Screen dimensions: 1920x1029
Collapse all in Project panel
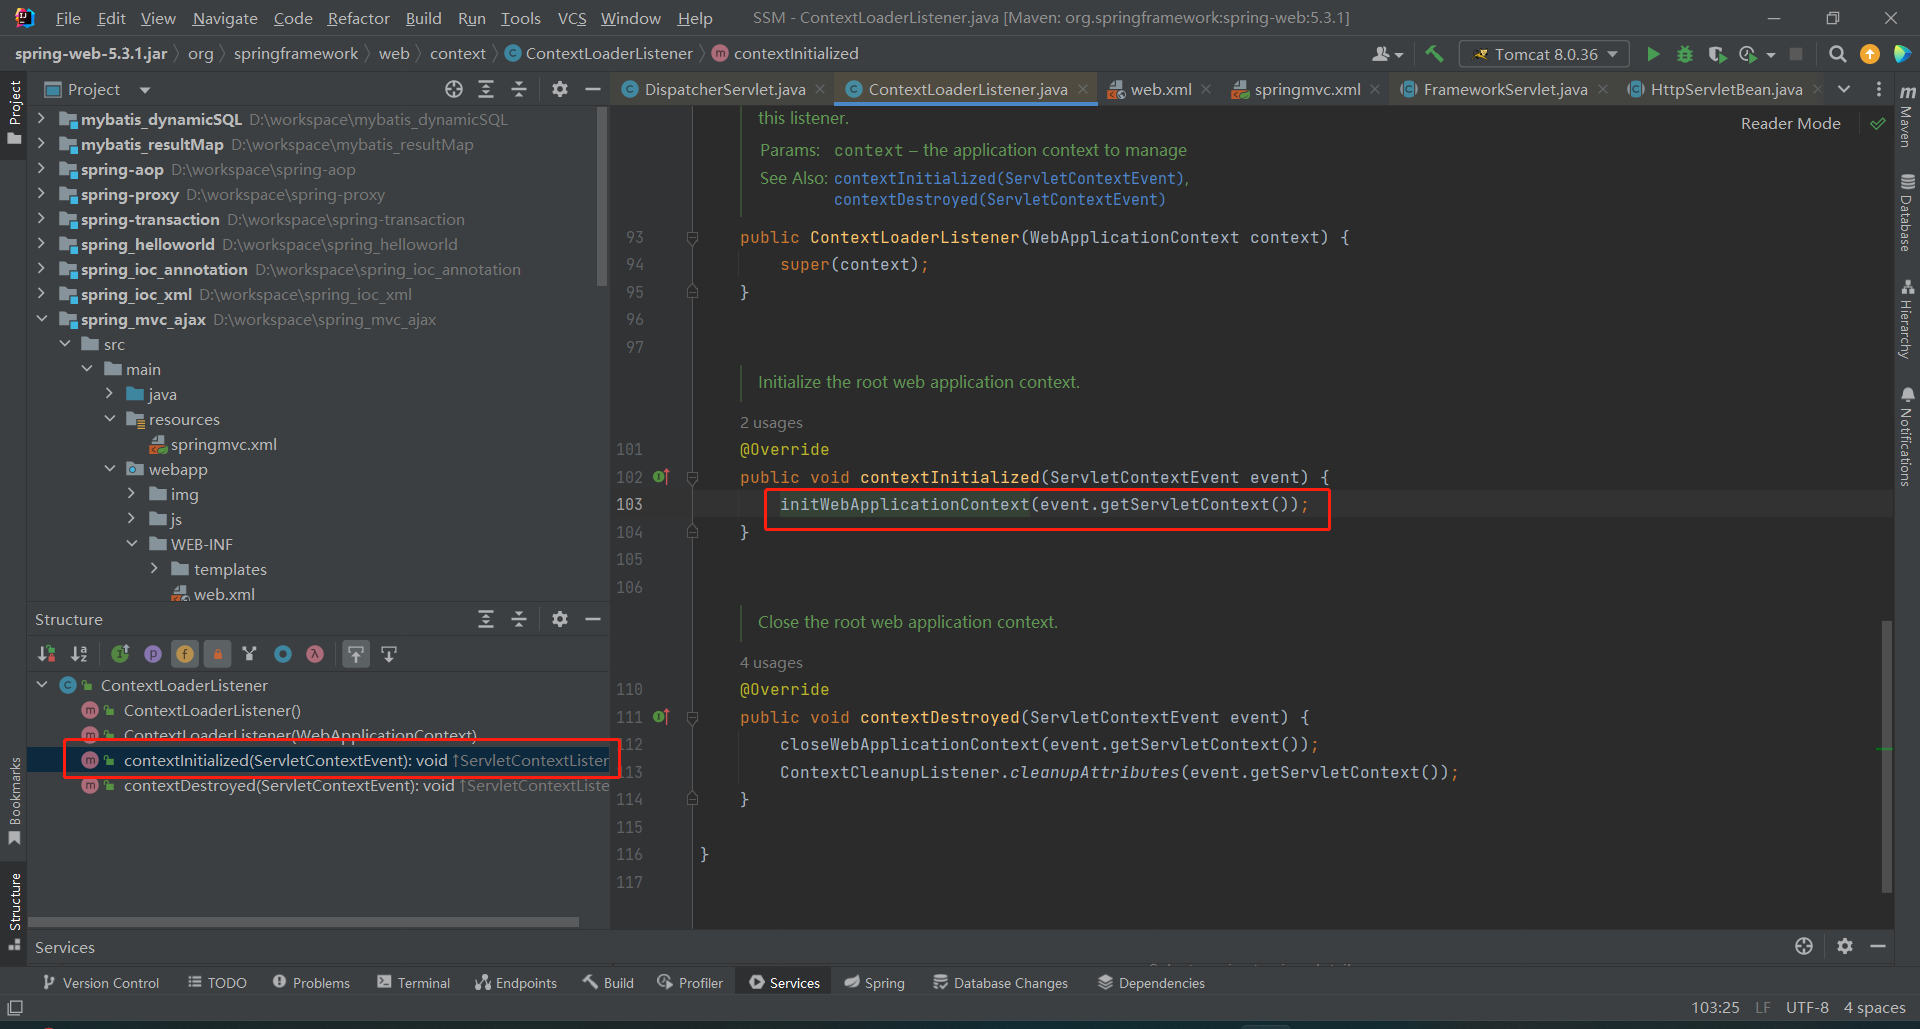coord(519,89)
